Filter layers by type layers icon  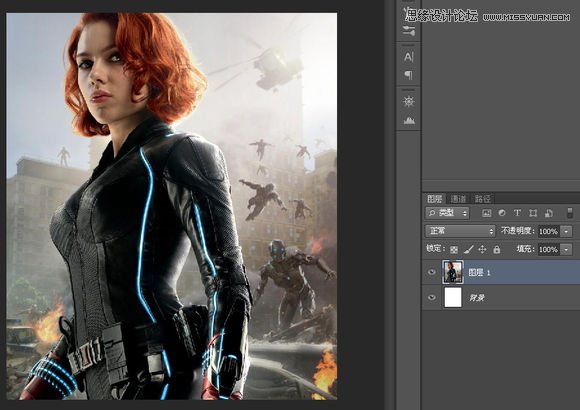tap(517, 213)
